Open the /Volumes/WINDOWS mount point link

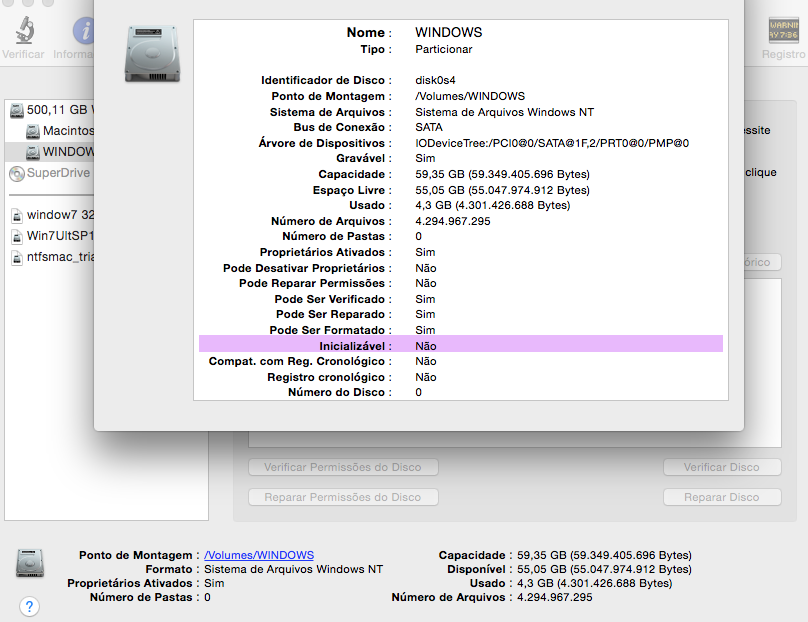click(259, 555)
